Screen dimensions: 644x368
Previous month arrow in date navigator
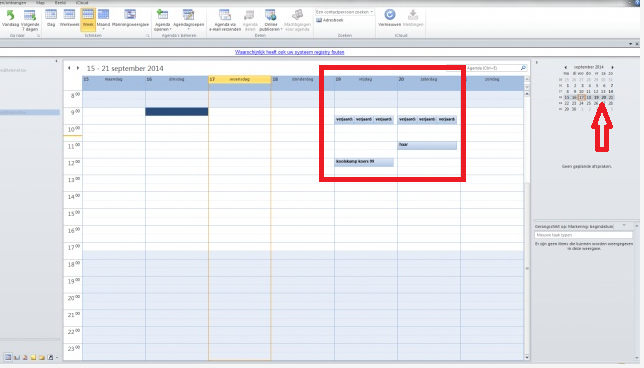point(566,67)
